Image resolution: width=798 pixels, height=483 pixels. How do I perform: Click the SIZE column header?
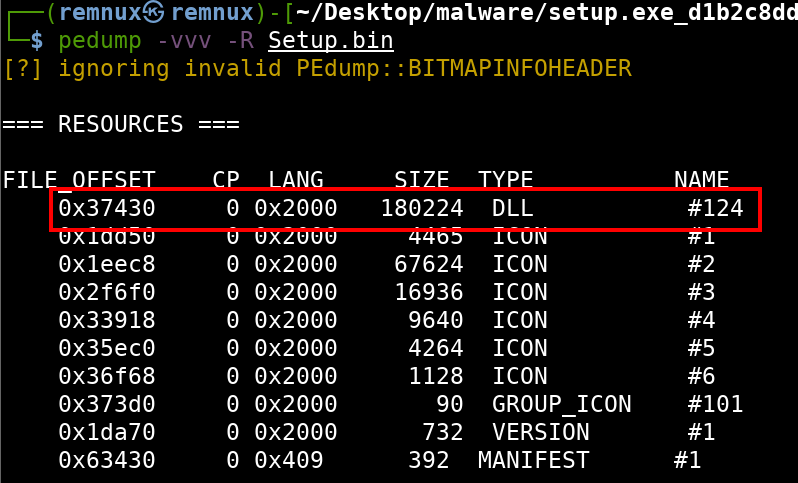point(422,180)
